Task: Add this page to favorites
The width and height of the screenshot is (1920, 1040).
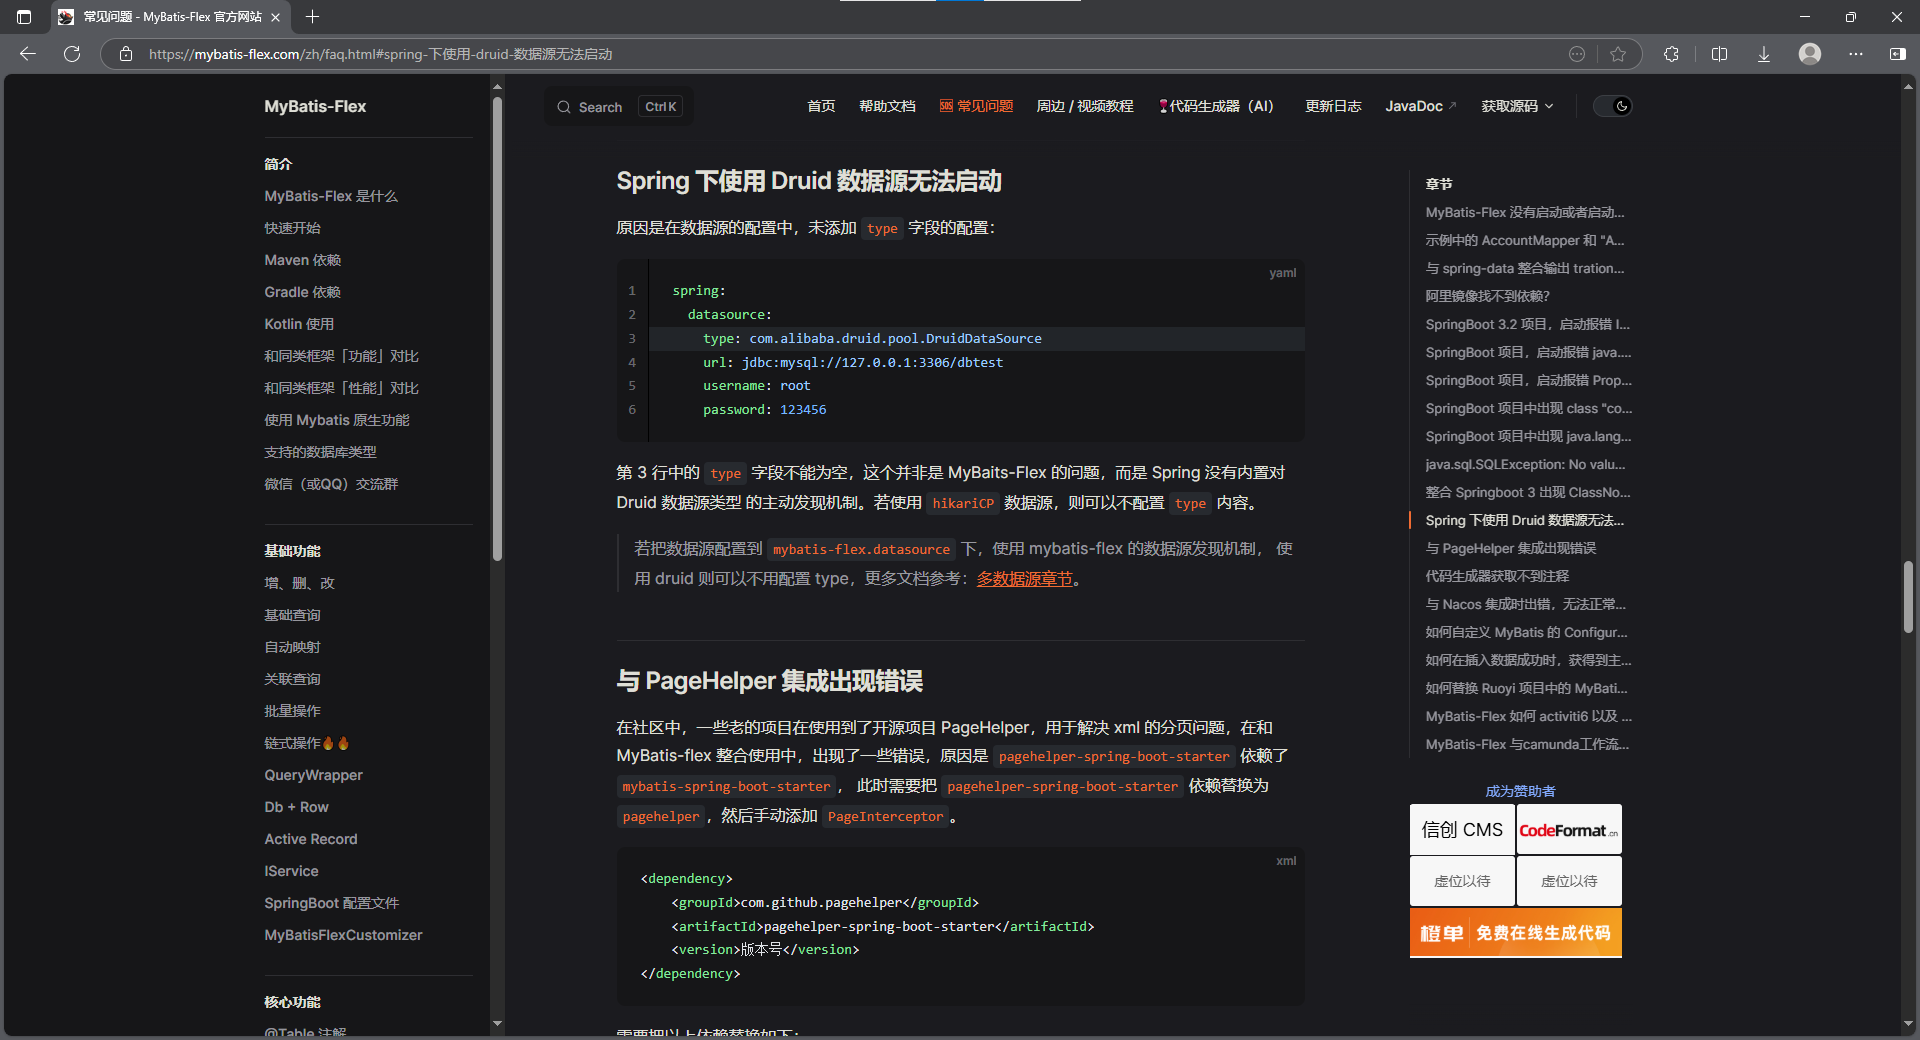Action: point(1618,54)
